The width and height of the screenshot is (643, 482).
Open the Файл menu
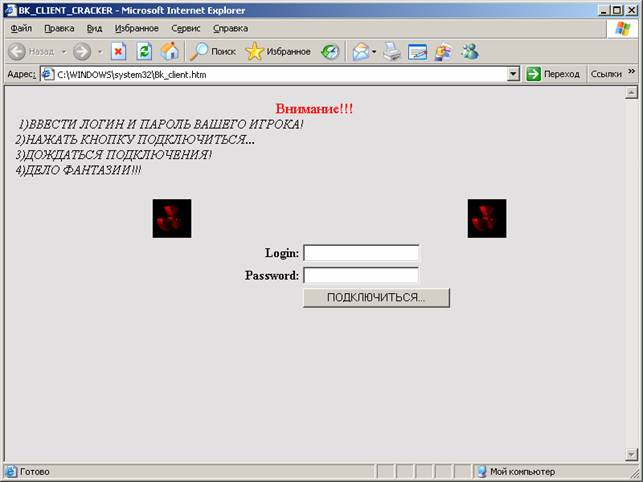point(21,28)
